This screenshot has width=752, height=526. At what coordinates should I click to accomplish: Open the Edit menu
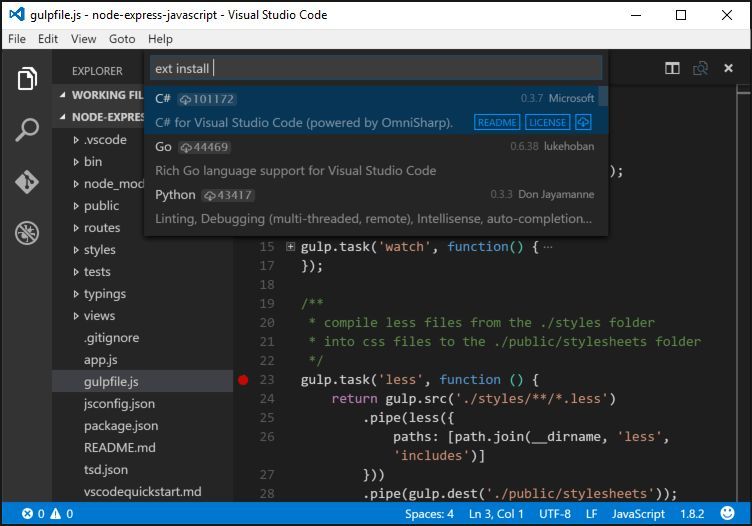point(48,39)
